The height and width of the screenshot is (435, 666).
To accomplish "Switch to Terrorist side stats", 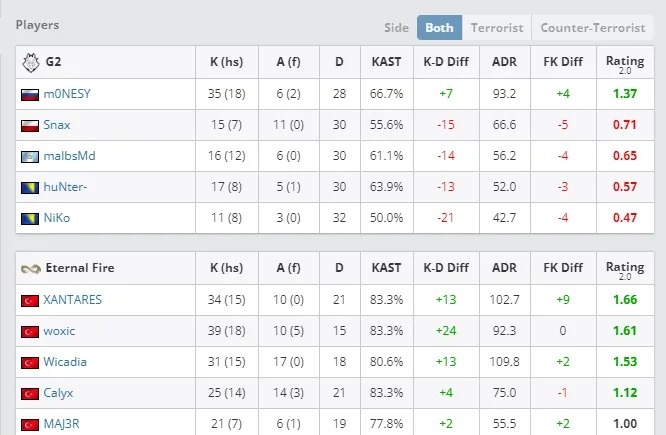I will click(495, 28).
